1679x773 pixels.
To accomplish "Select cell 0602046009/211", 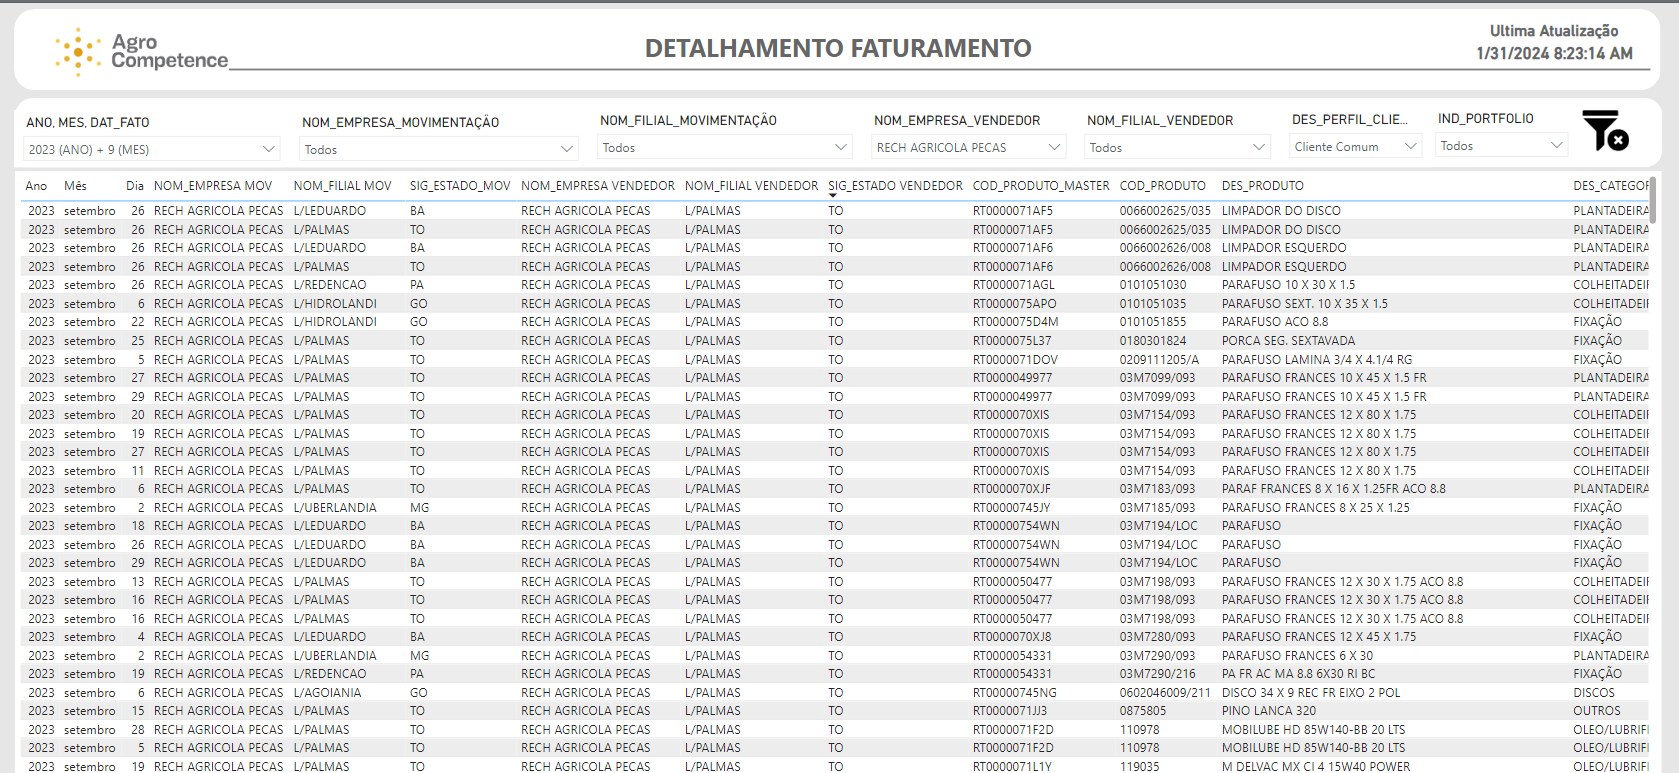I will pos(1164,693).
